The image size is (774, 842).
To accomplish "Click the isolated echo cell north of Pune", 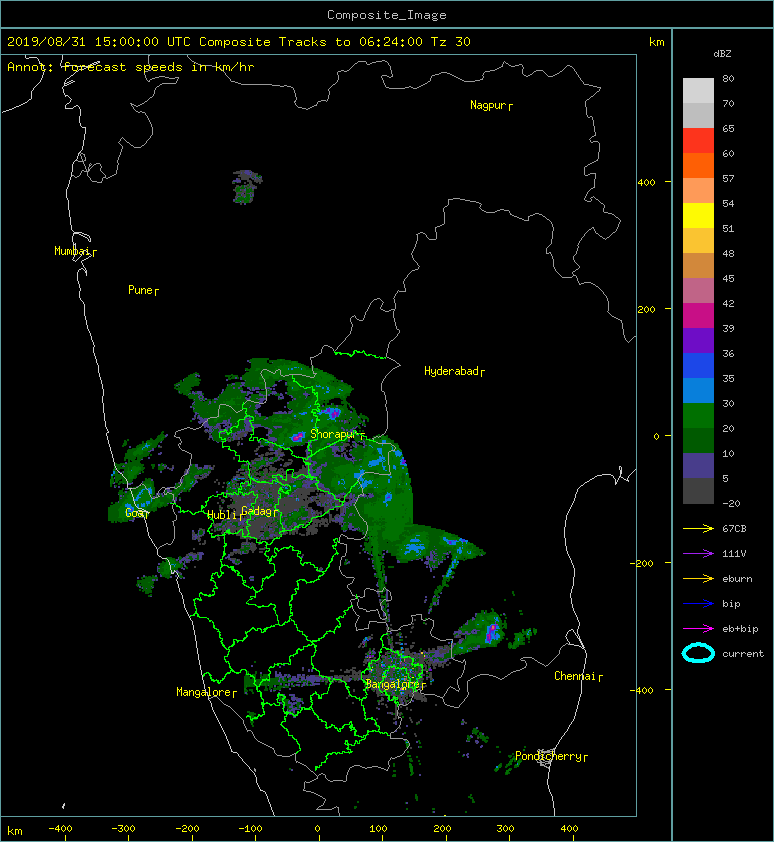I will 247,187.
